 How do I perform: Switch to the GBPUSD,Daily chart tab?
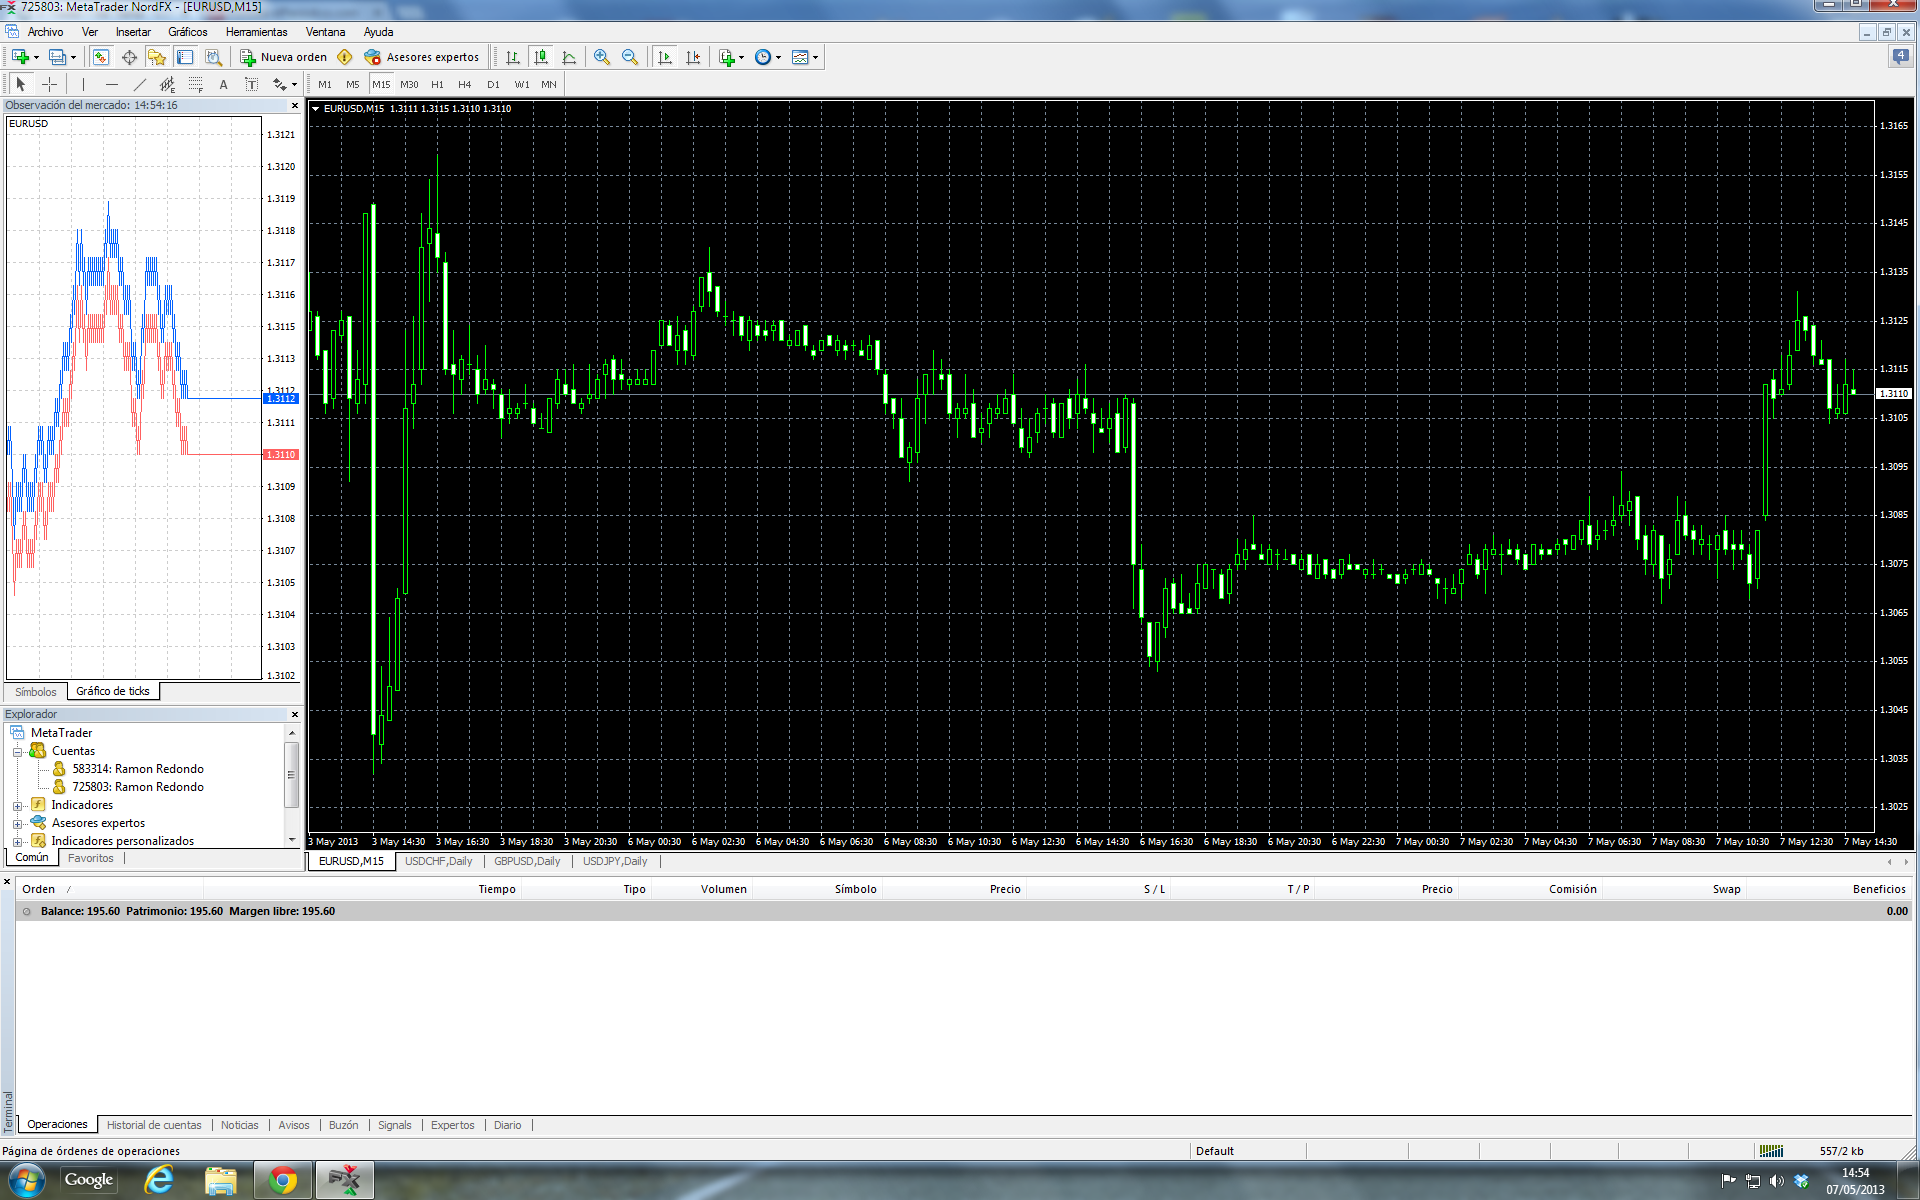point(526,861)
